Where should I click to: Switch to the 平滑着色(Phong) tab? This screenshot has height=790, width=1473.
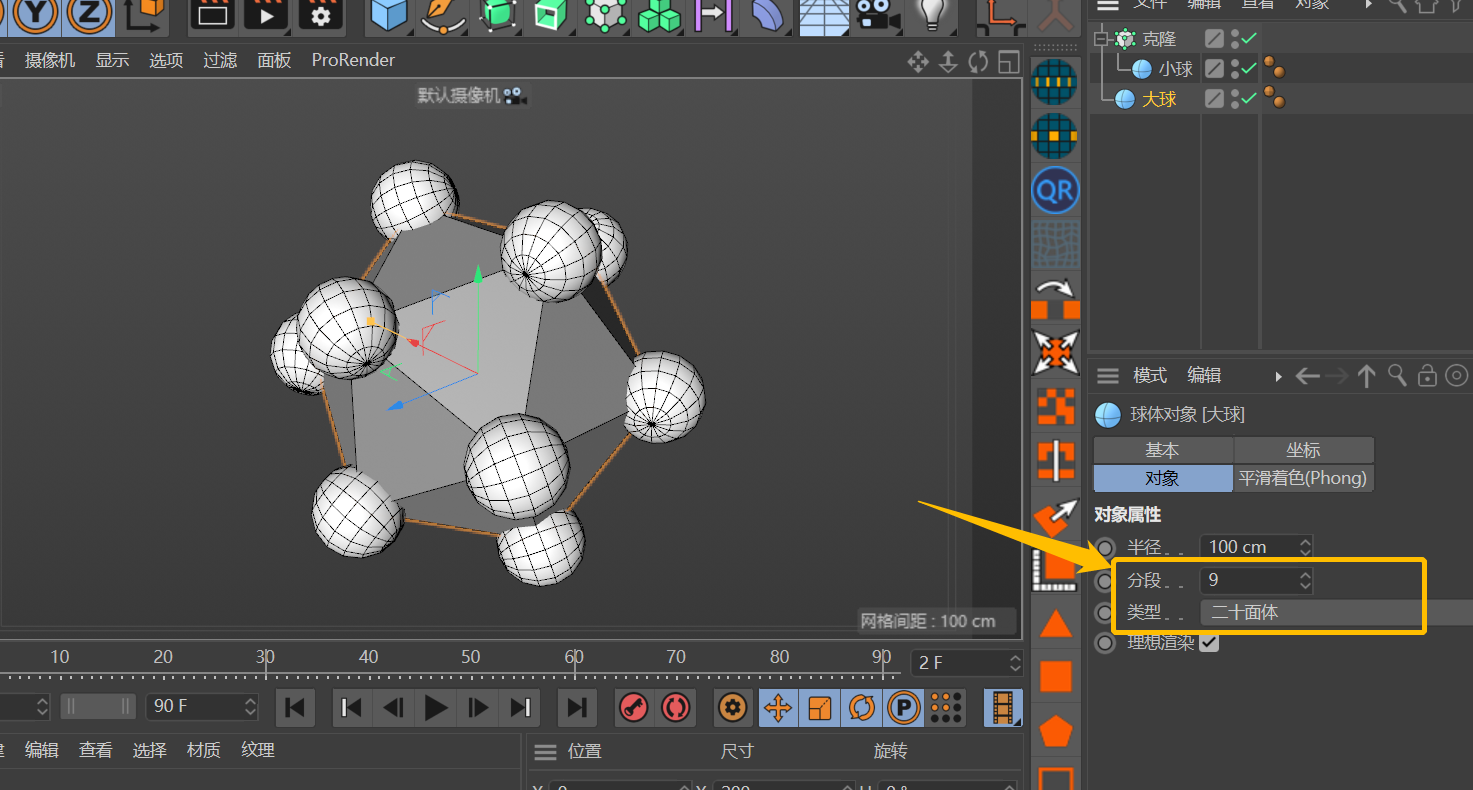pyautogui.click(x=1302, y=478)
